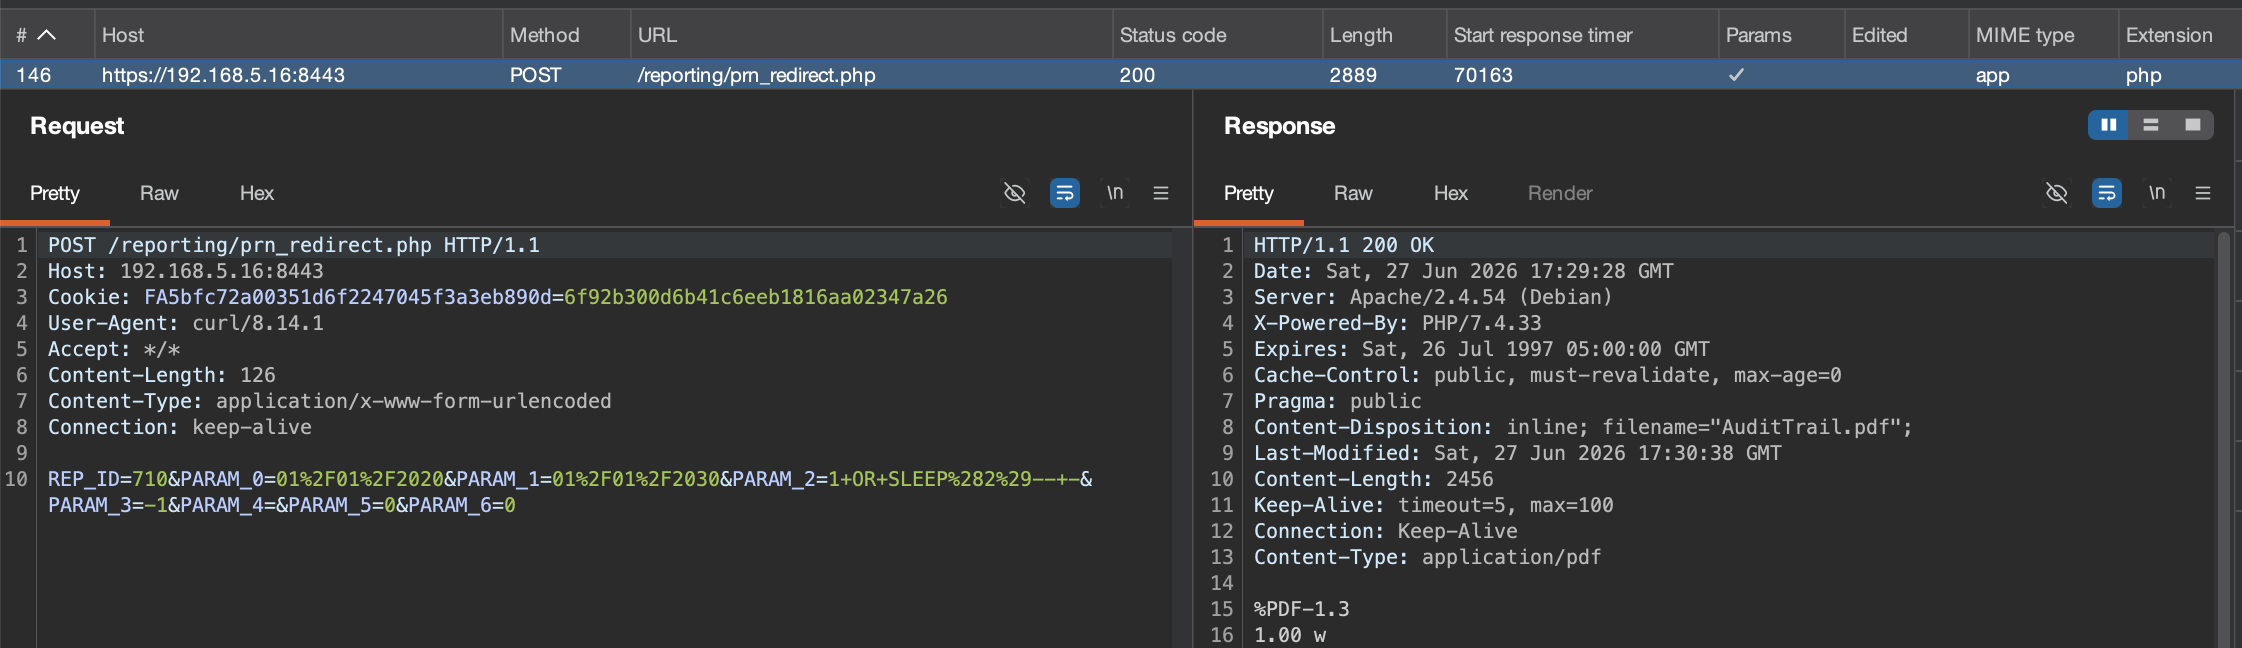Image resolution: width=2242 pixels, height=648 pixels.
Task: Switch Response view to Hex tab
Action: [x=1451, y=193]
